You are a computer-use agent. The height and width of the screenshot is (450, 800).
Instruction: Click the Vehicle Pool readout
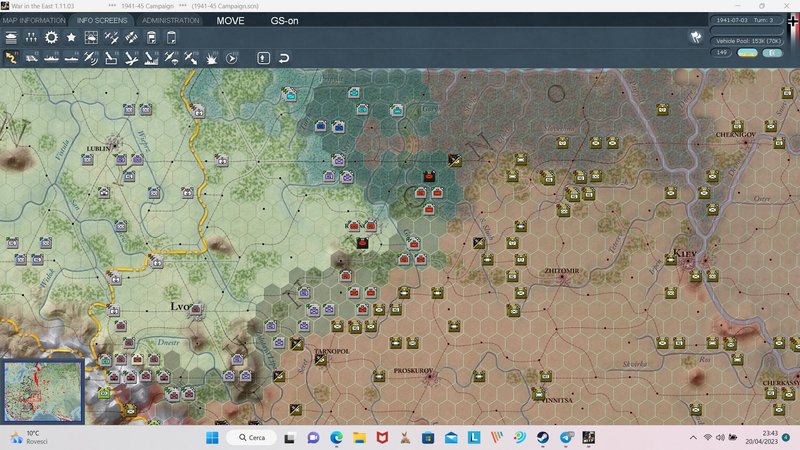pos(747,41)
